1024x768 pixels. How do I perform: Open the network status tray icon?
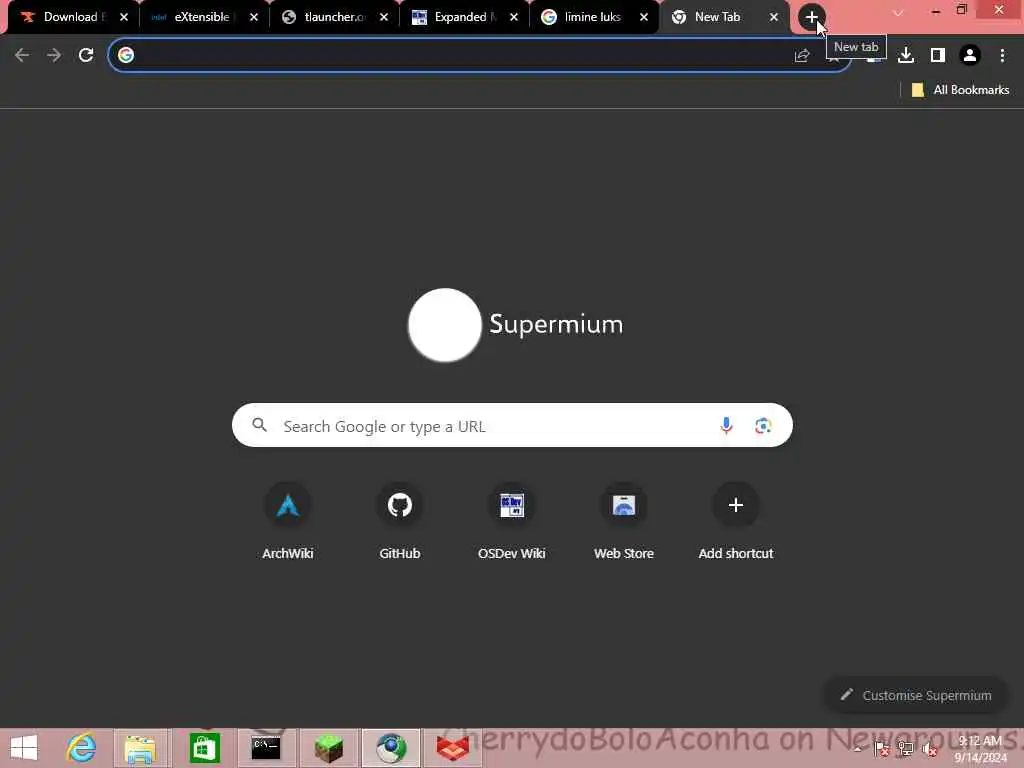click(906, 749)
